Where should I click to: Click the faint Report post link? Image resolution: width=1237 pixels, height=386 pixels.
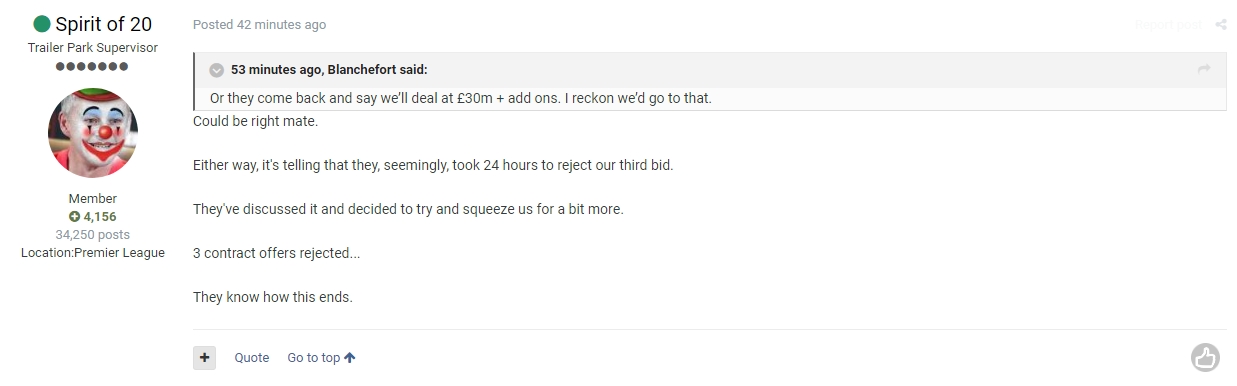click(1169, 25)
